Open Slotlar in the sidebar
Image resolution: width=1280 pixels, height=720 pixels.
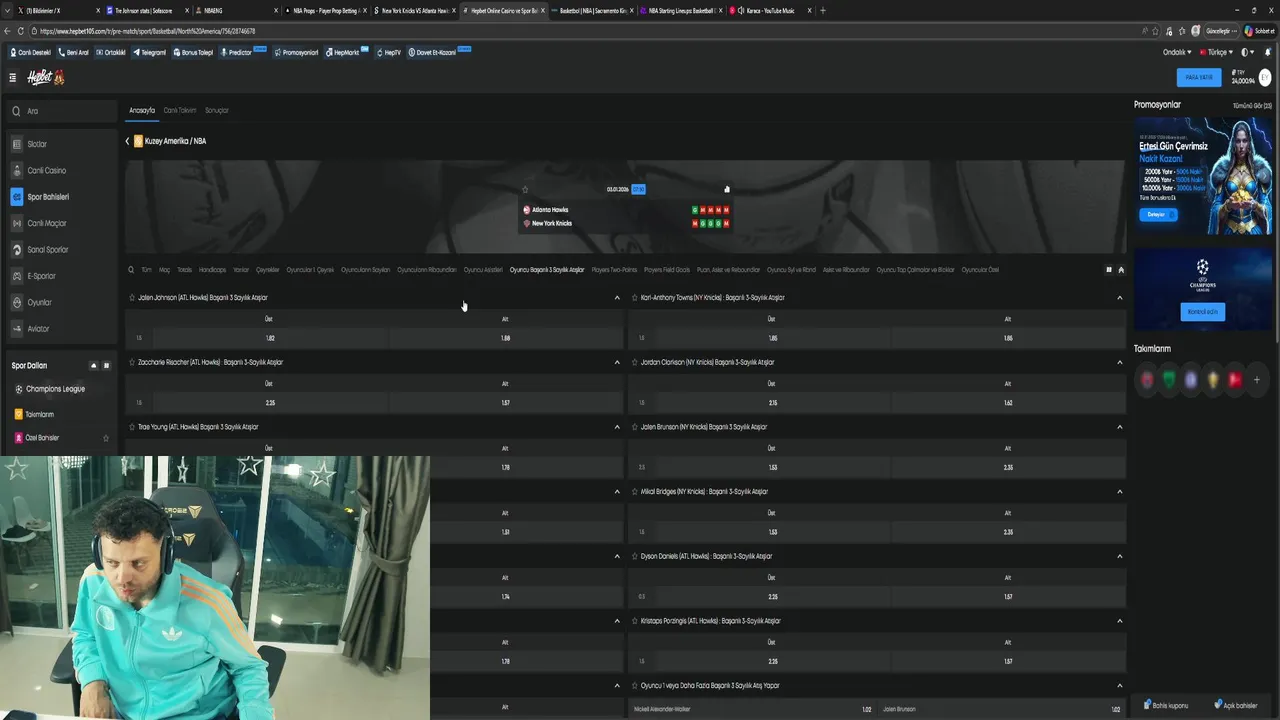(x=62, y=144)
